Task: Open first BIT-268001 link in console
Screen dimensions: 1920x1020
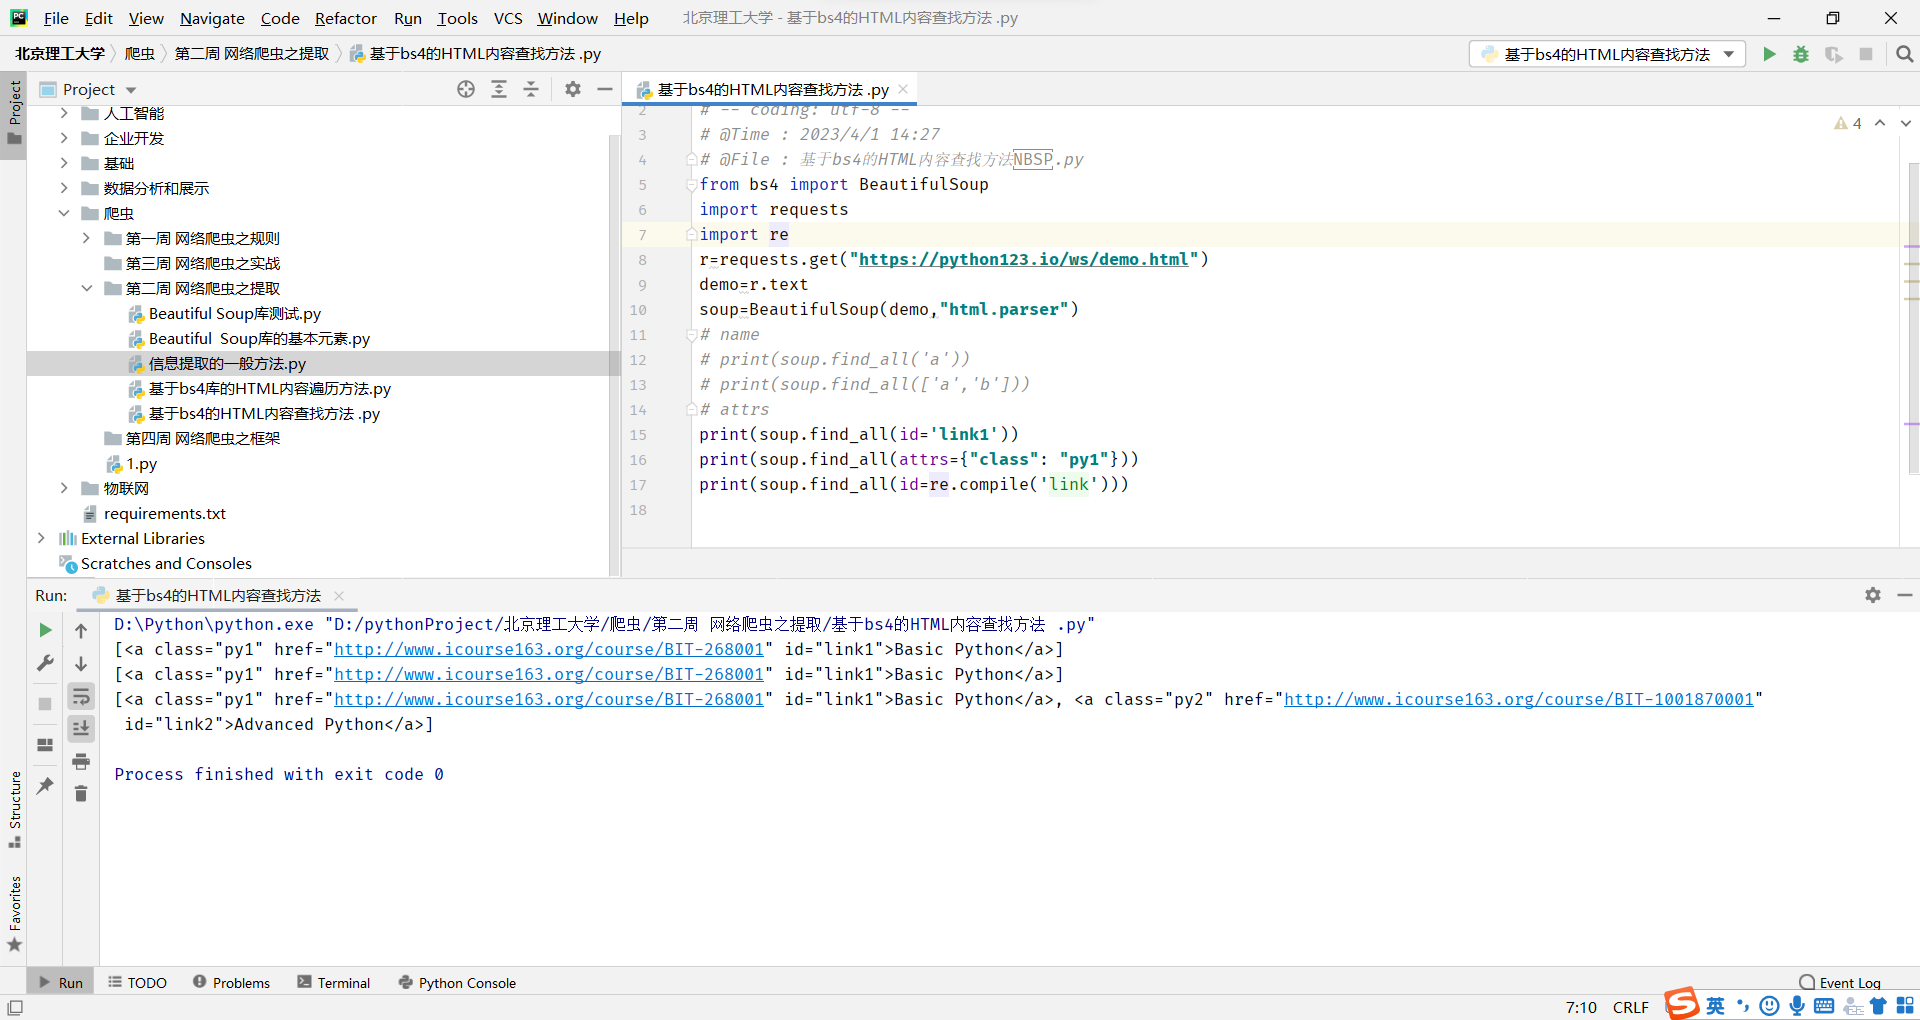Action: [549, 649]
